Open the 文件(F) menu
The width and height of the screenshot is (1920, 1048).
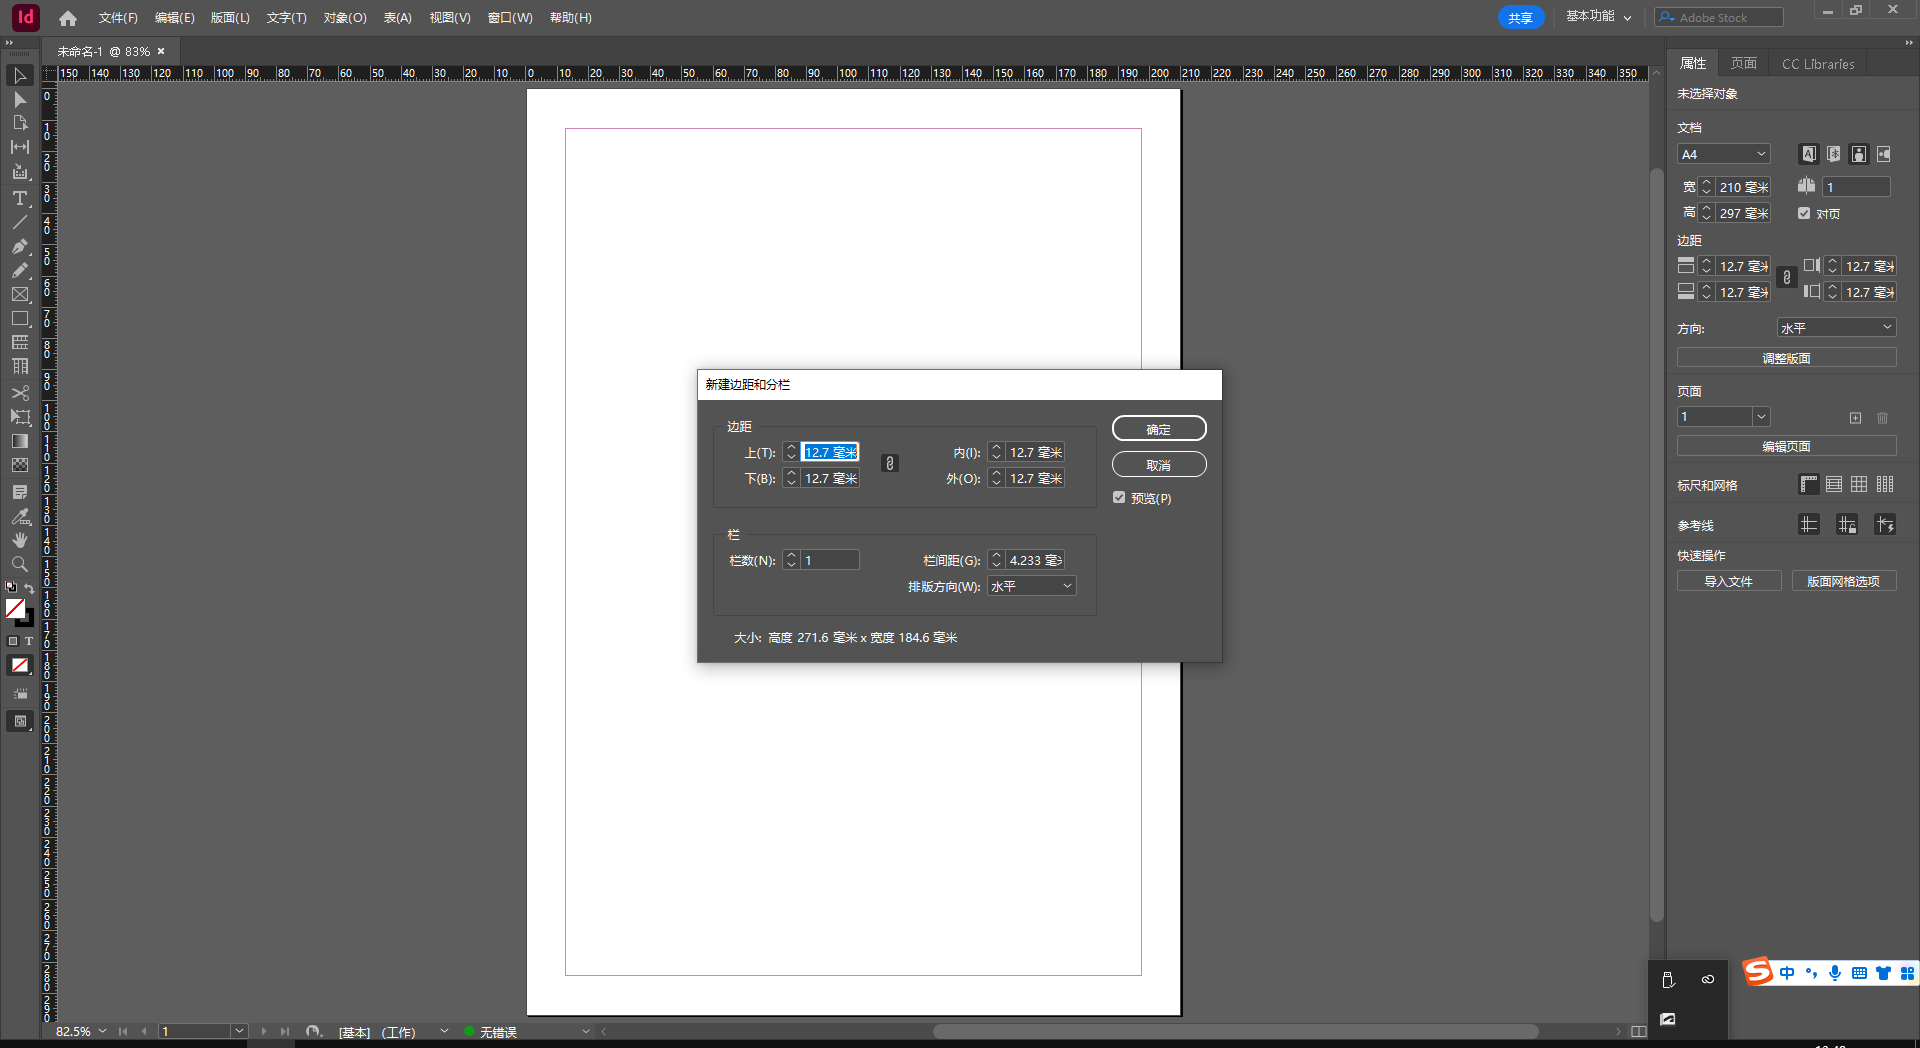point(118,18)
